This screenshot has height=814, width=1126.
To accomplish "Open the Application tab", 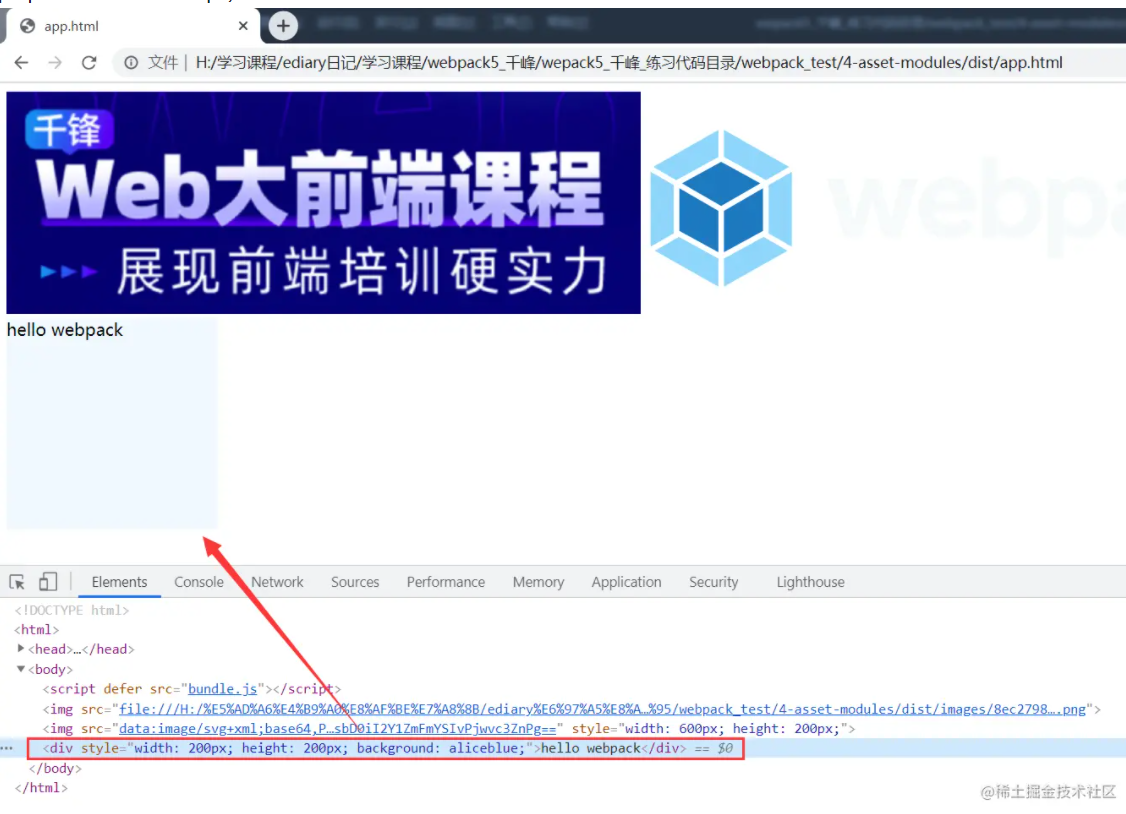I will coord(626,582).
